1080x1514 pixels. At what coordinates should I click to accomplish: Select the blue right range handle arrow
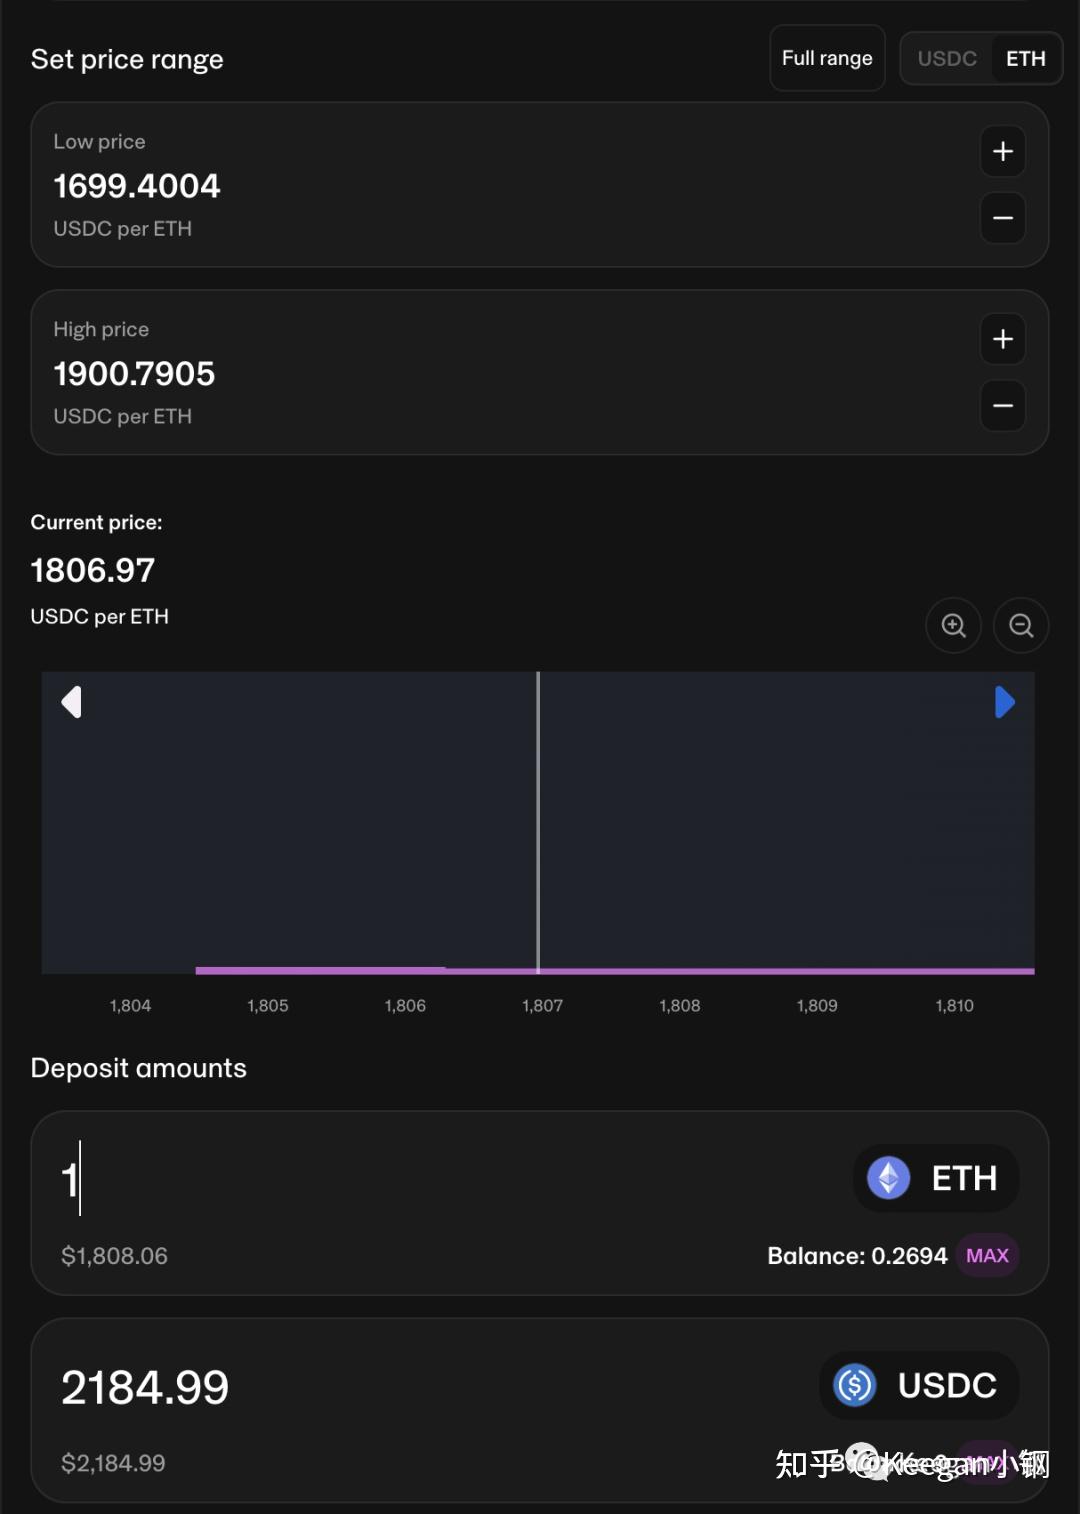click(1005, 702)
